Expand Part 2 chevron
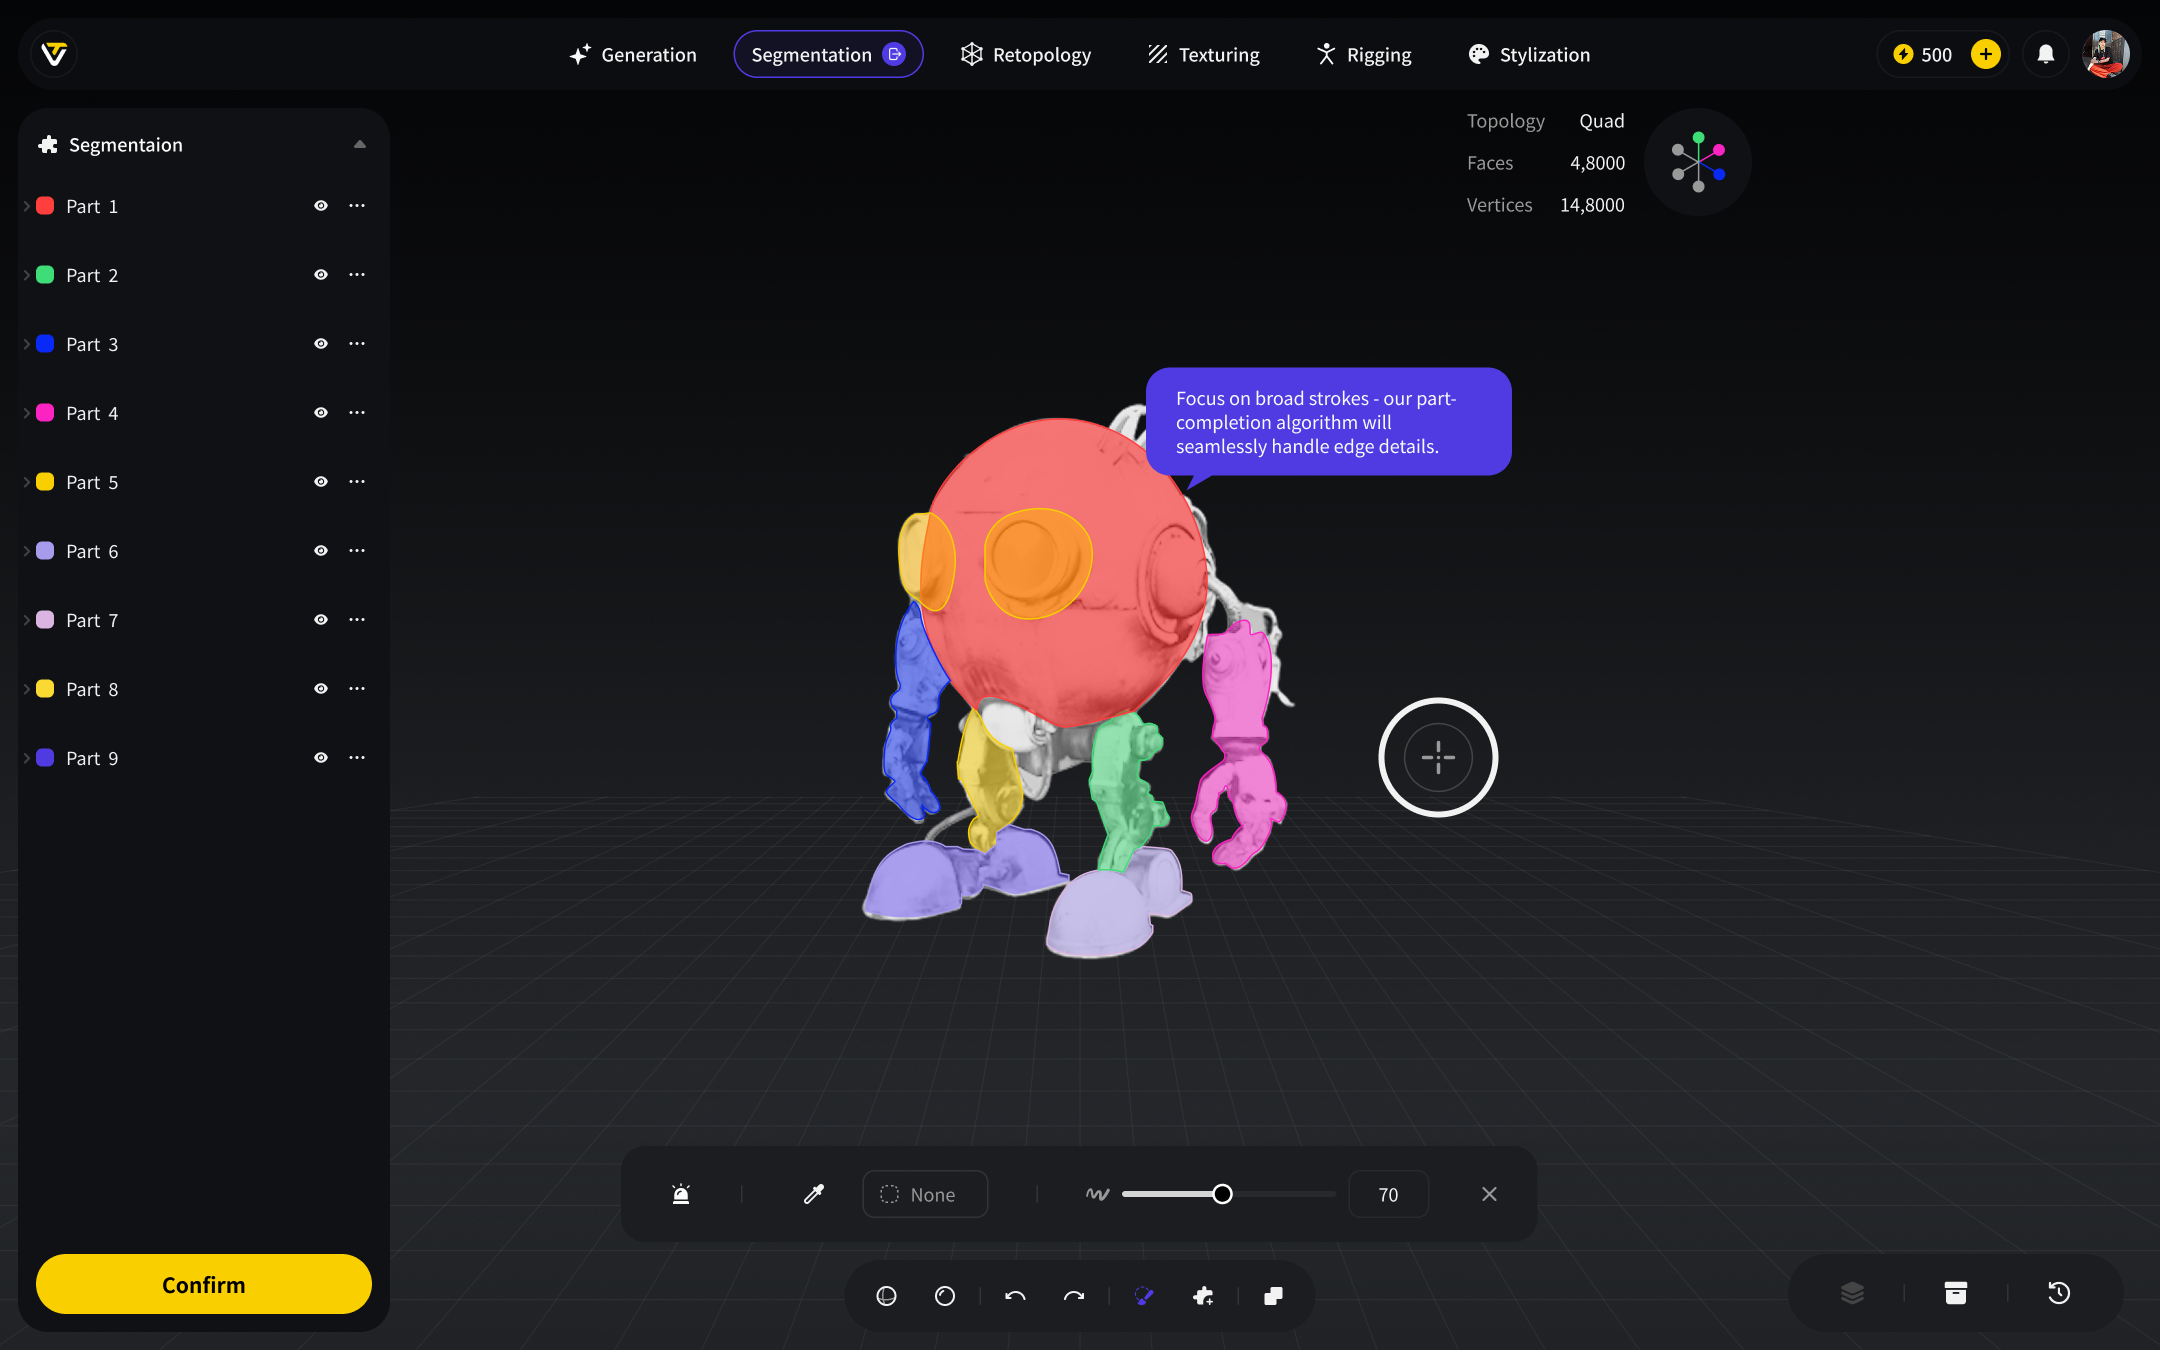 [26, 275]
